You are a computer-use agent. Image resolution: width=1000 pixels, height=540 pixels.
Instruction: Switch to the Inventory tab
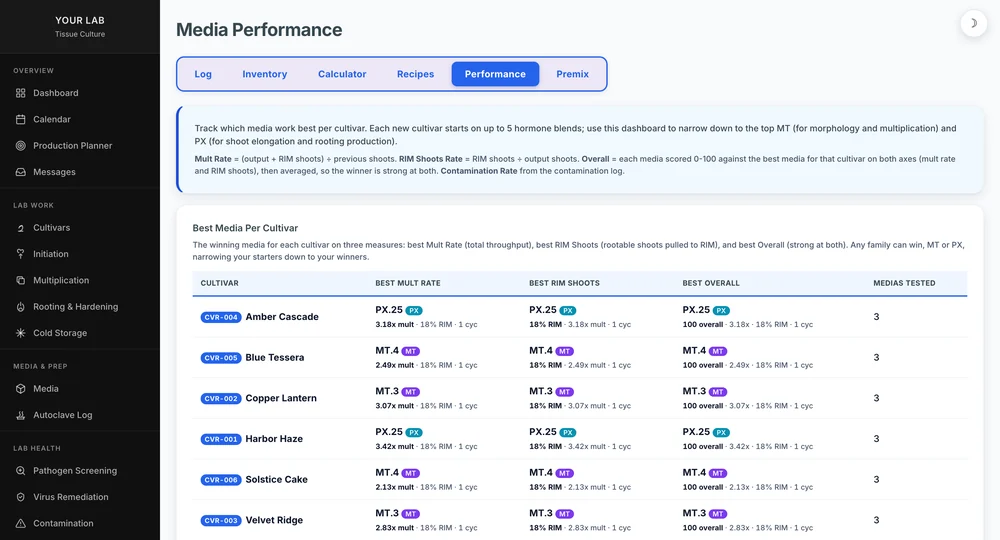pyautogui.click(x=265, y=74)
